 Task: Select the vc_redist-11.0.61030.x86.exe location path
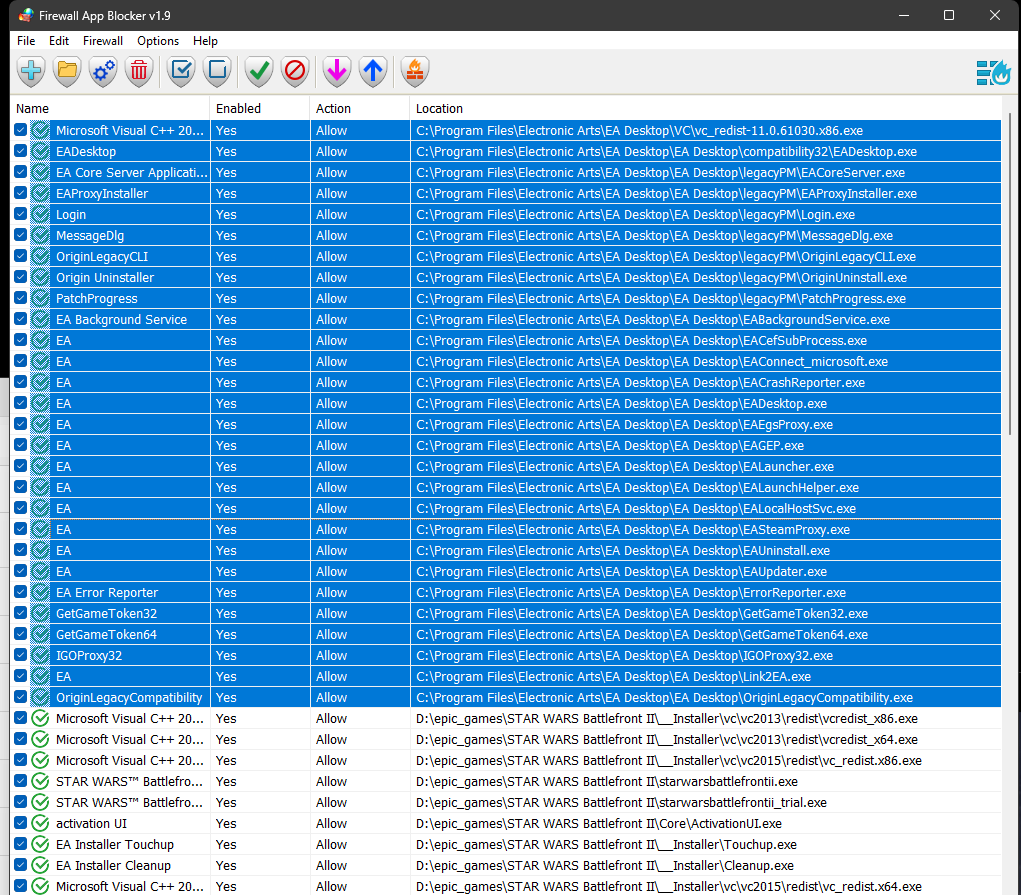tap(639, 131)
